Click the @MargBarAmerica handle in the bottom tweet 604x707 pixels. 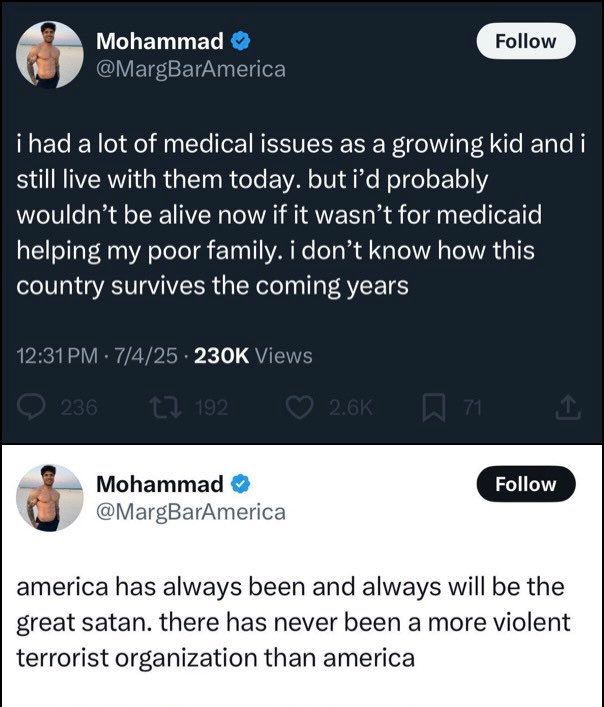click(x=190, y=511)
